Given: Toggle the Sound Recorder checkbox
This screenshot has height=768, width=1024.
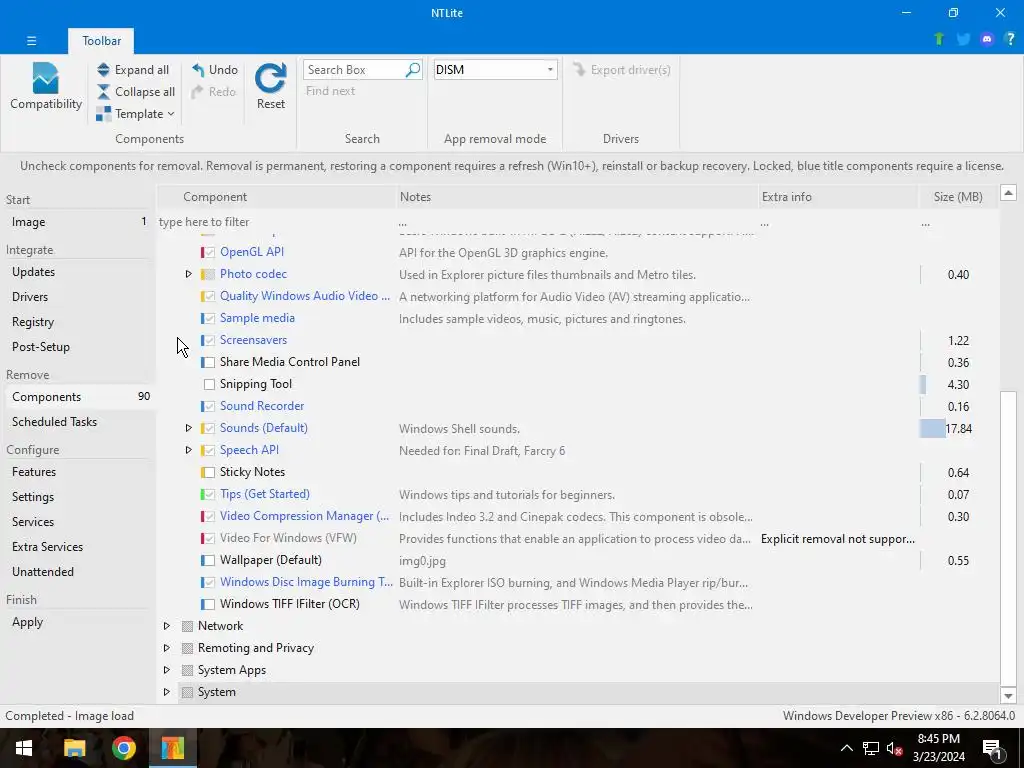Looking at the screenshot, I should pos(209,406).
